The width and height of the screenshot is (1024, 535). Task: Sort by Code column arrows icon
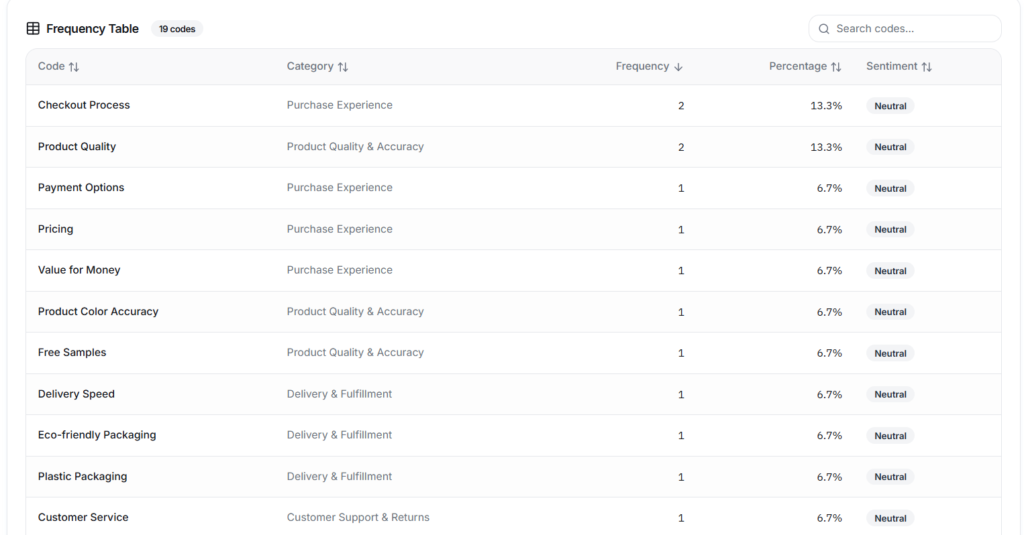click(74, 67)
